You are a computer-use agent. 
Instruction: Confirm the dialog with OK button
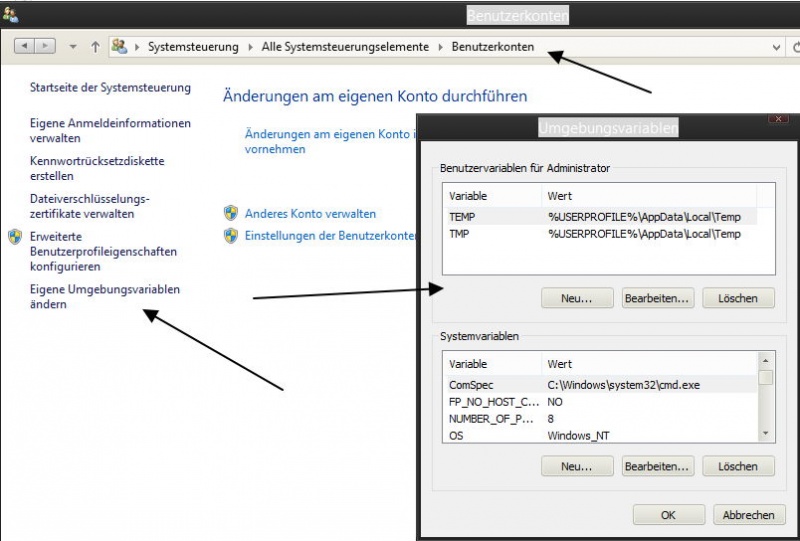pos(668,515)
